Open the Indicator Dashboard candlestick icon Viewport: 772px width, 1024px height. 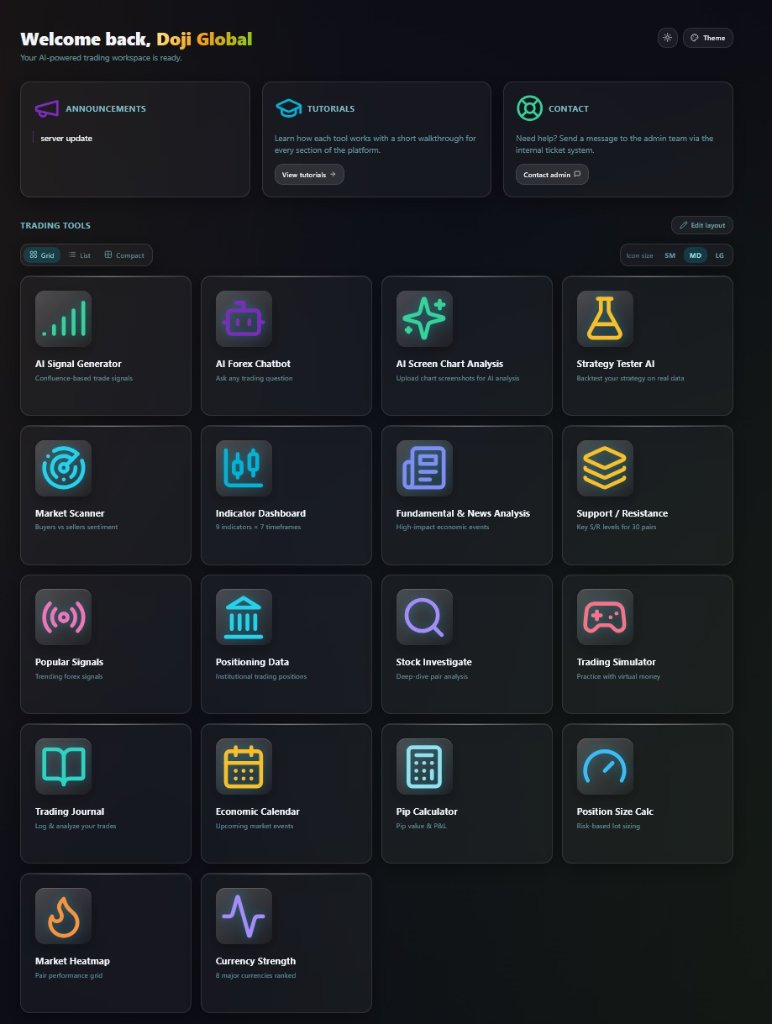(x=244, y=468)
